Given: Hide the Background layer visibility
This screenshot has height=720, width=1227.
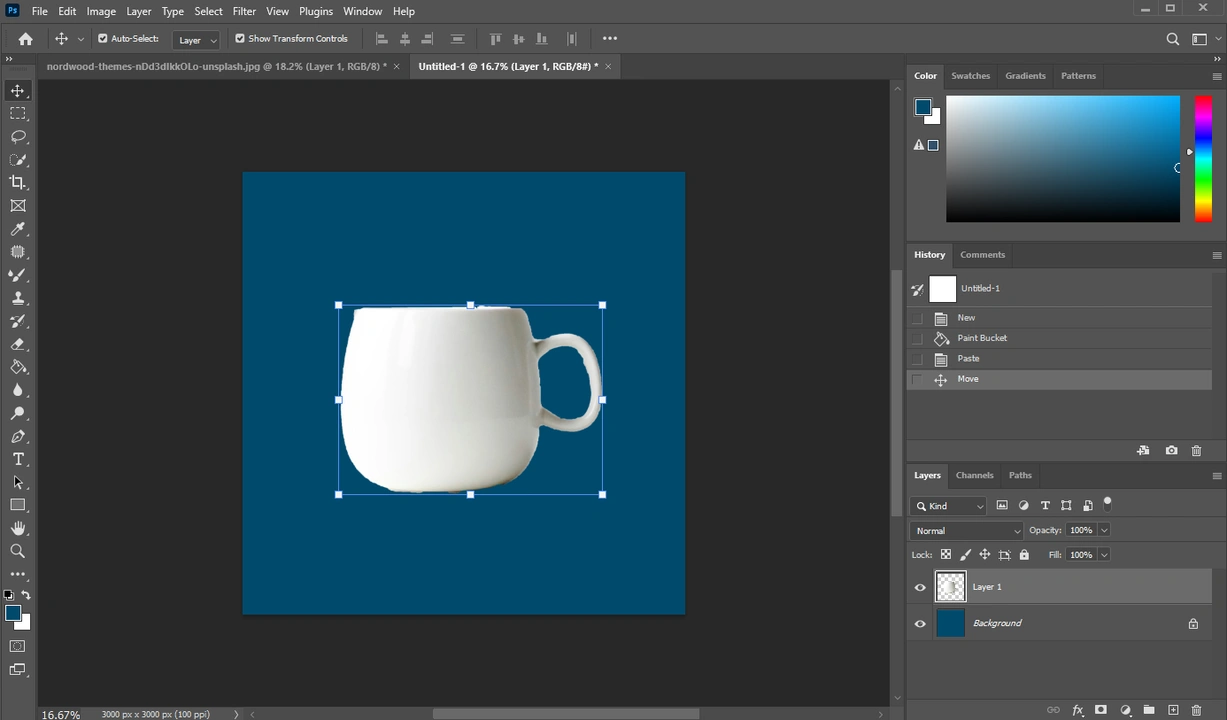Looking at the screenshot, I should coord(920,623).
